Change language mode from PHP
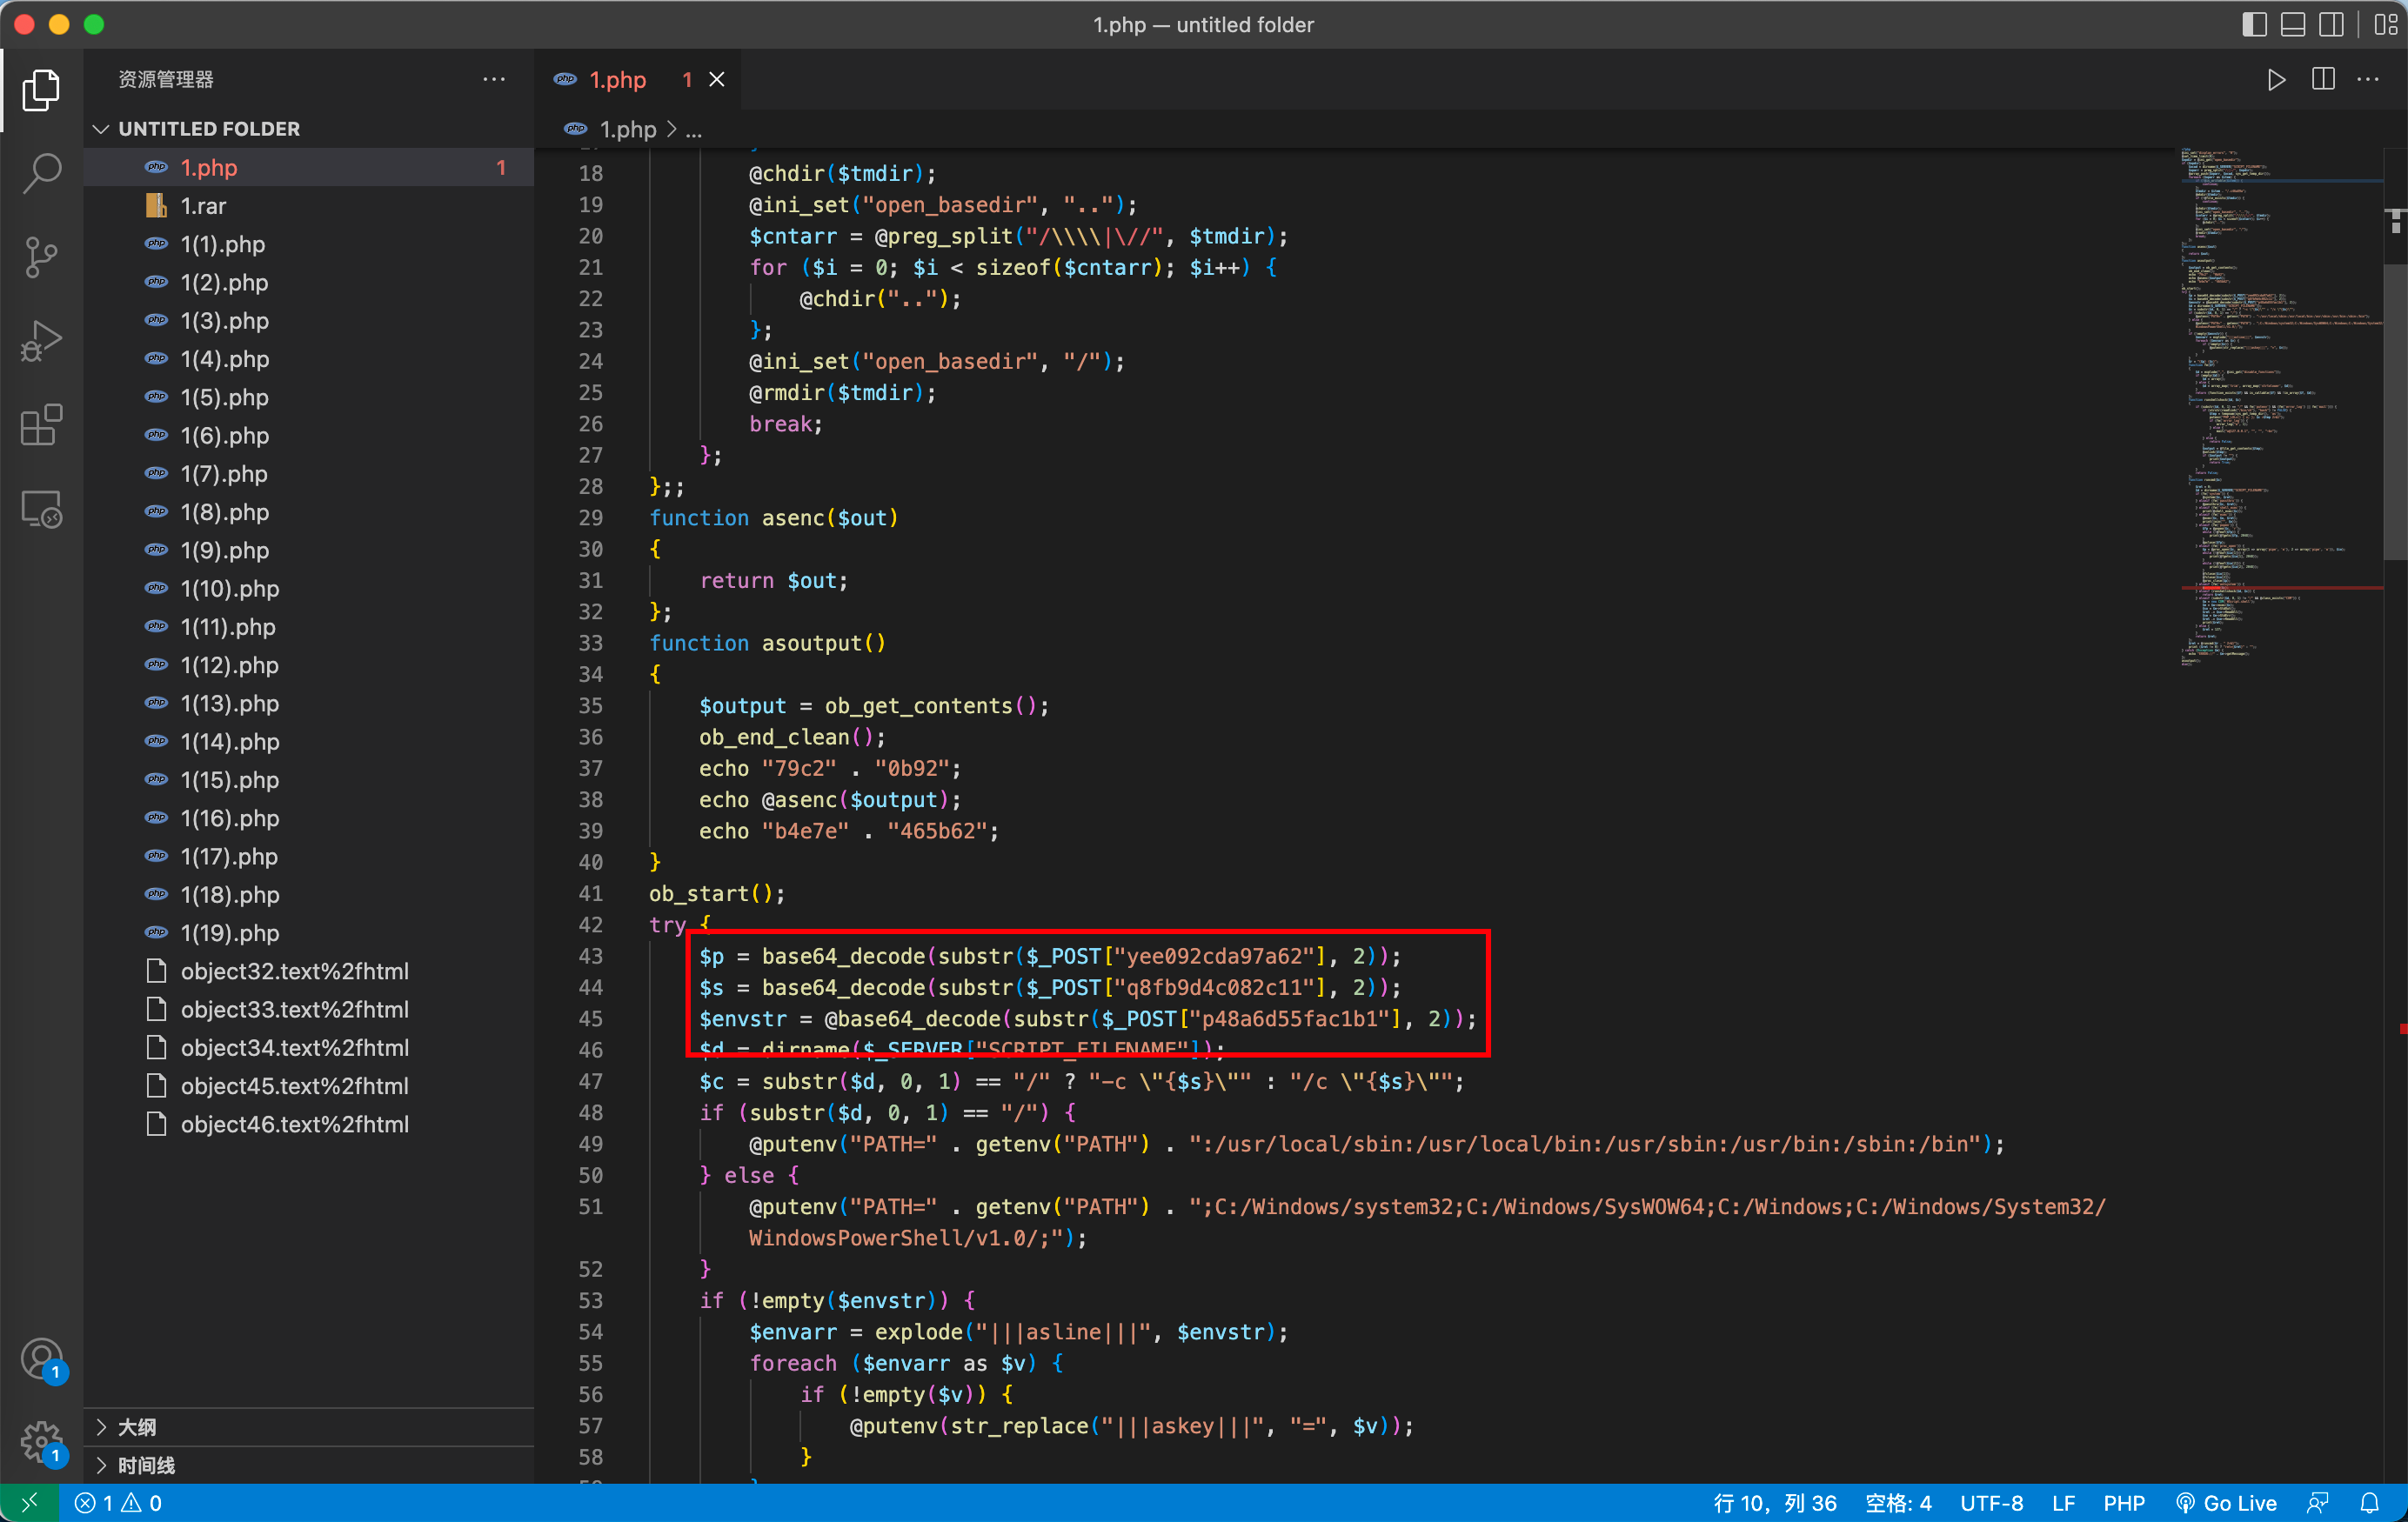Viewport: 2408px width, 1522px height. point(2123,1503)
